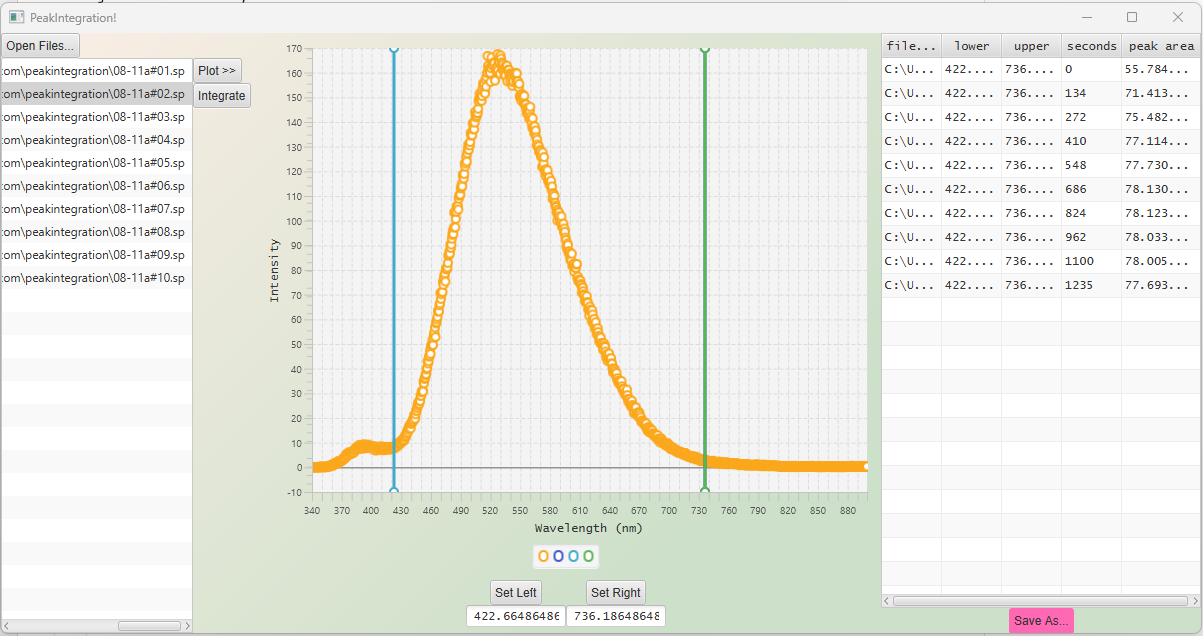Click the PeakIntegration app icon in the title bar
The width and height of the screenshot is (1203, 636).
pyautogui.click(x=17, y=17)
